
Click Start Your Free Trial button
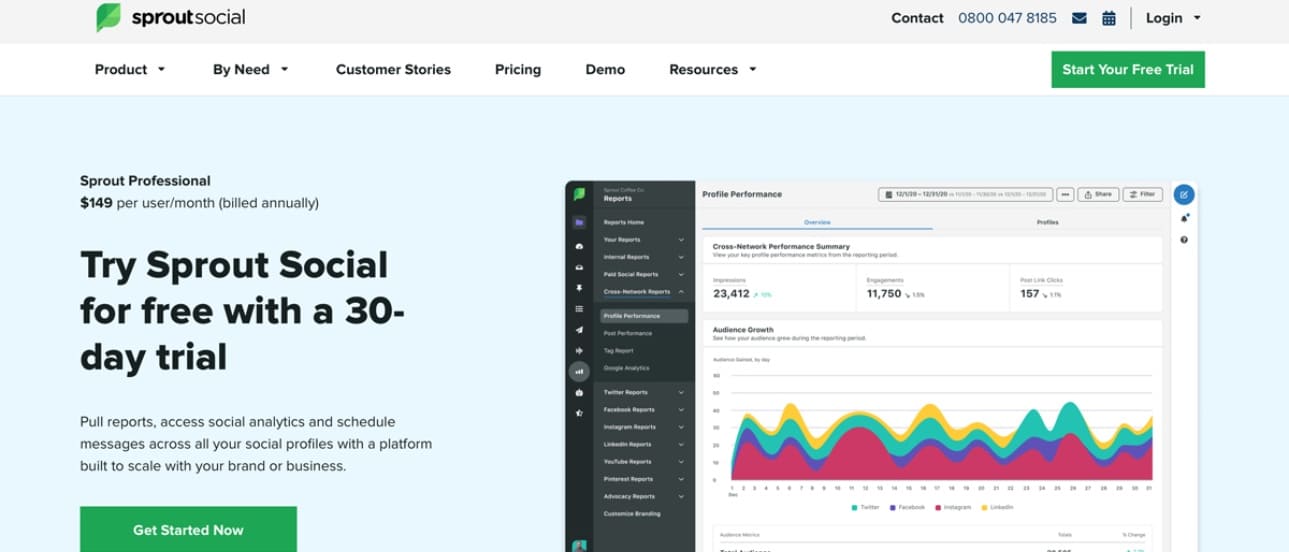tap(1128, 70)
